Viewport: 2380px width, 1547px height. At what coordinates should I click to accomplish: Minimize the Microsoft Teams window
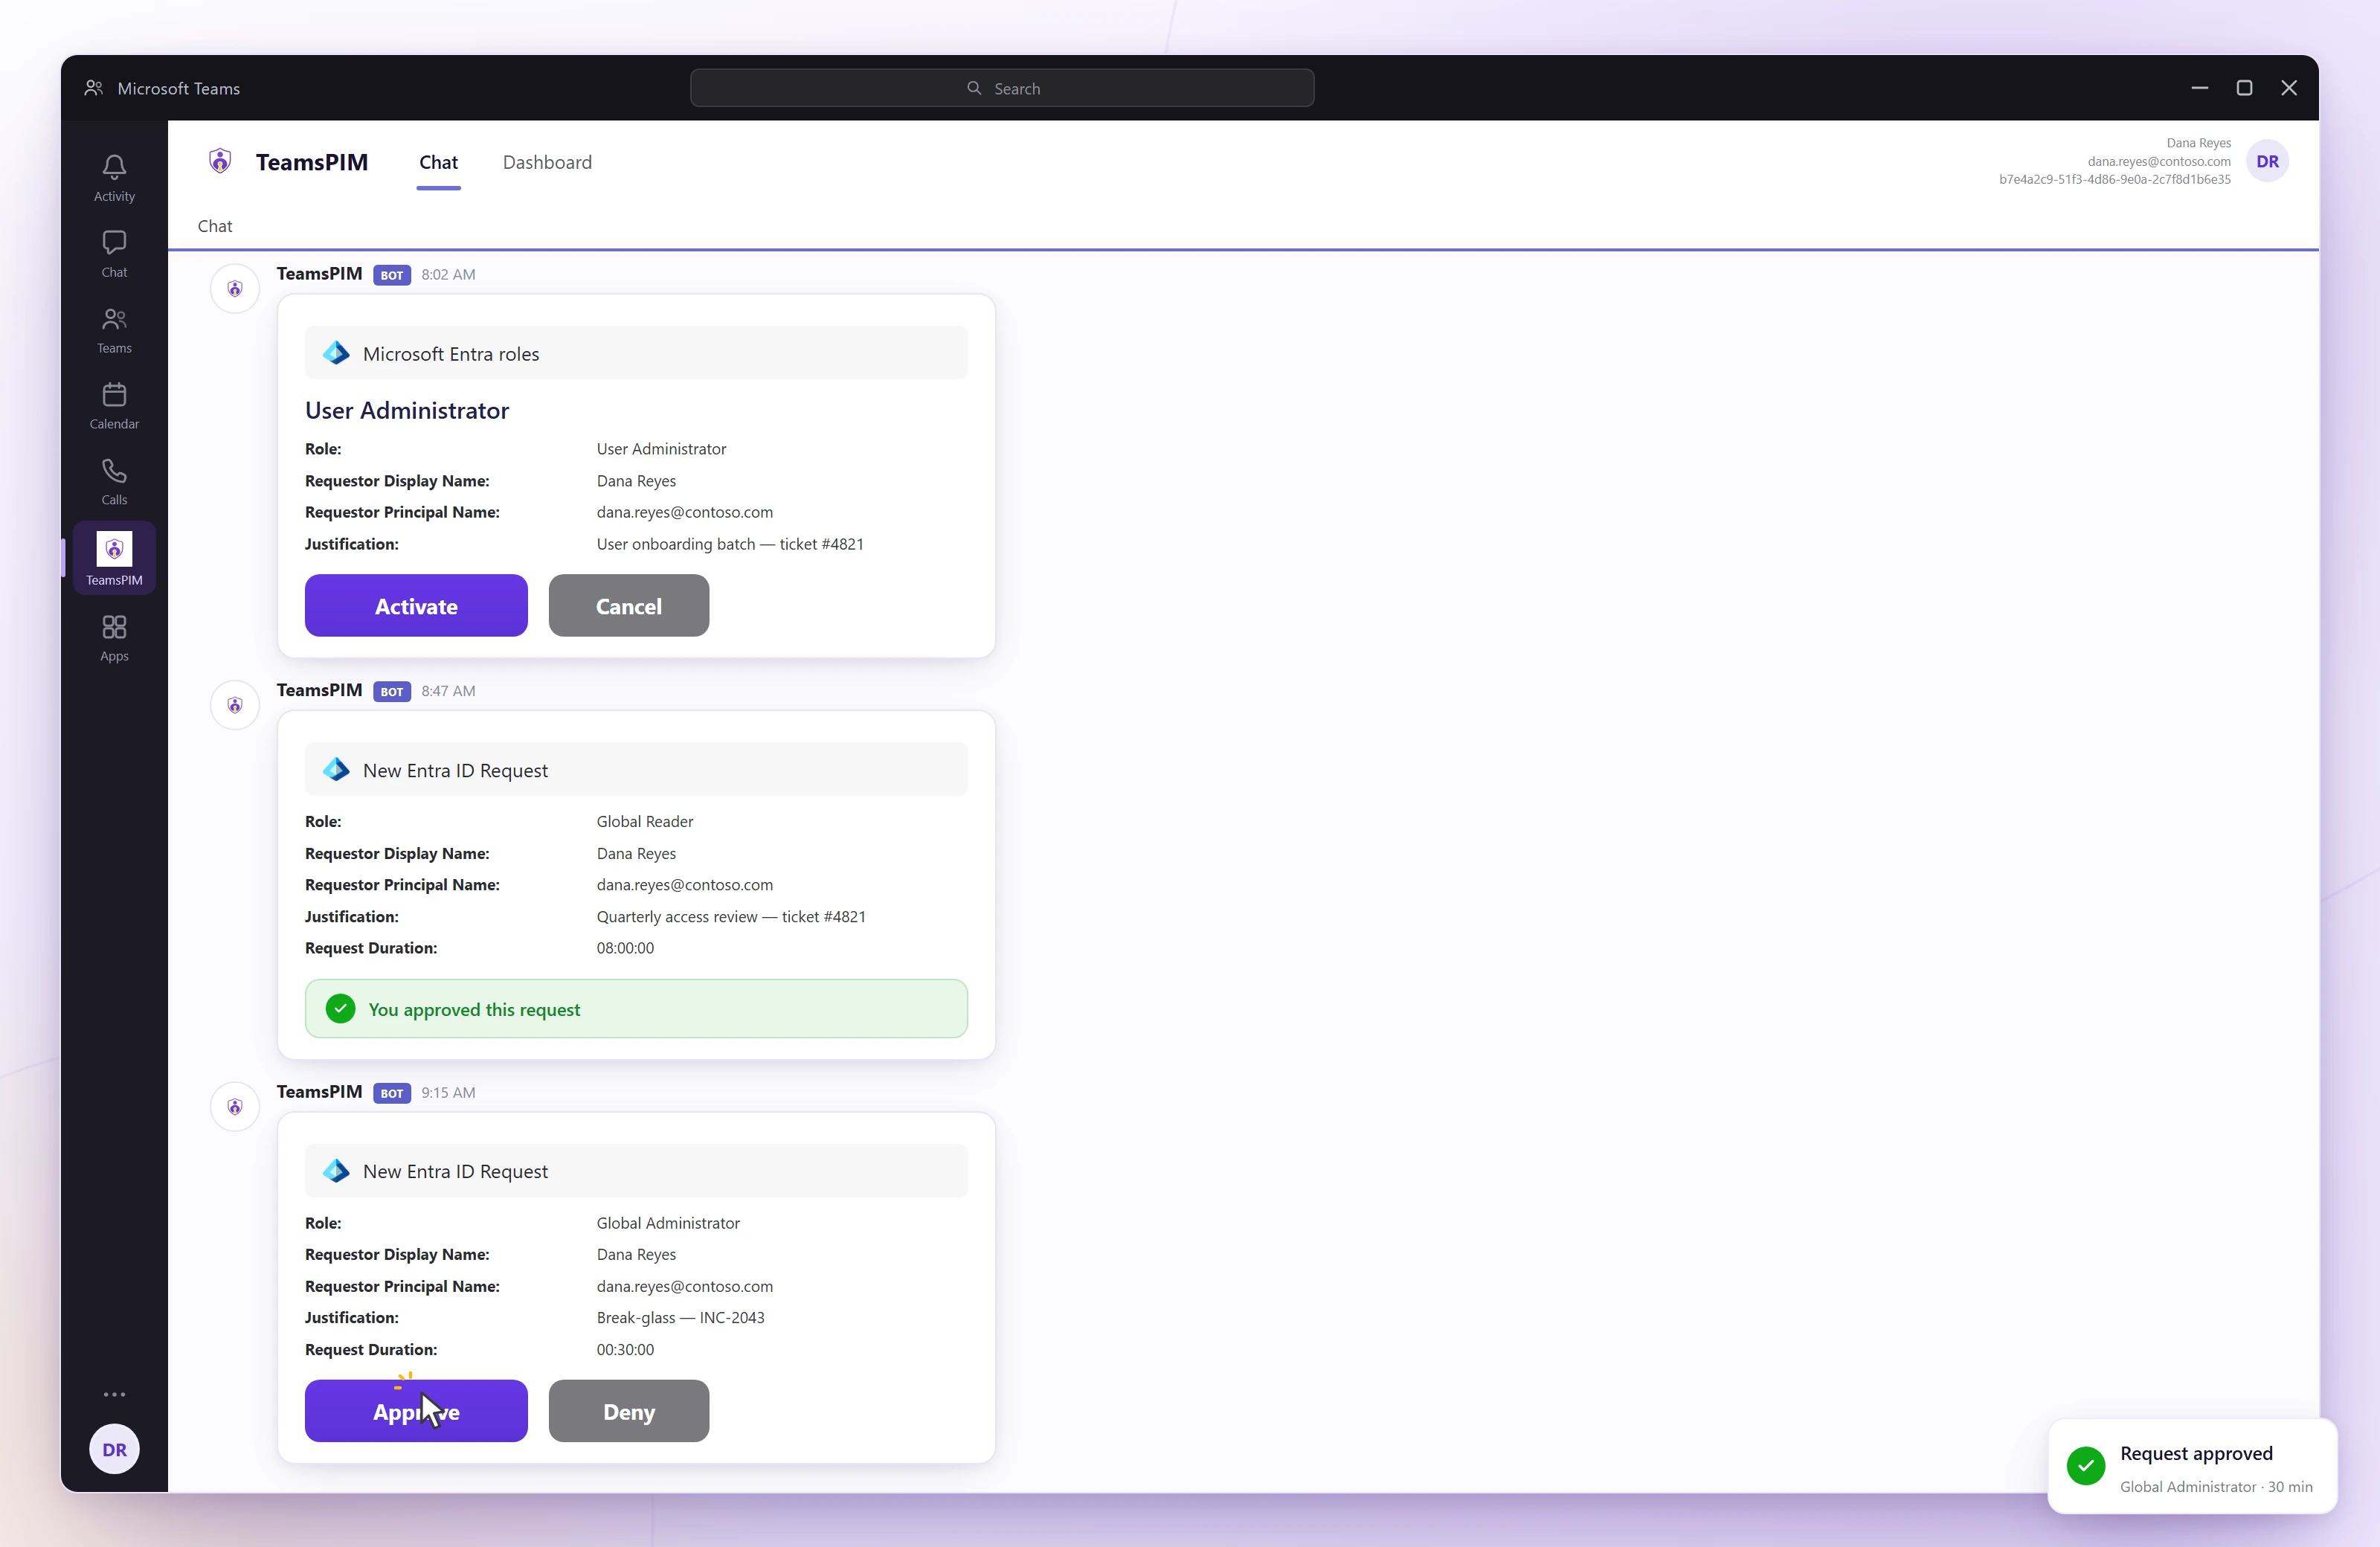2199,88
